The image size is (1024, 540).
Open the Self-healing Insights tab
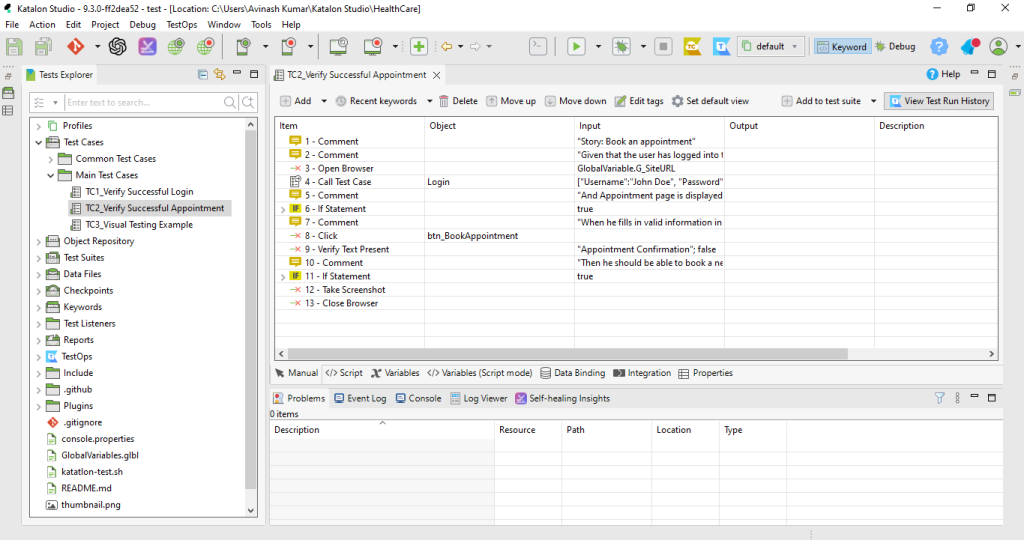562,398
